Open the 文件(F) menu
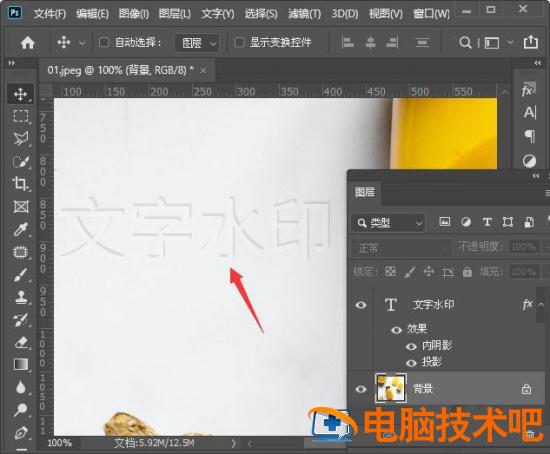Viewport: 550px width, 454px height. (49, 14)
